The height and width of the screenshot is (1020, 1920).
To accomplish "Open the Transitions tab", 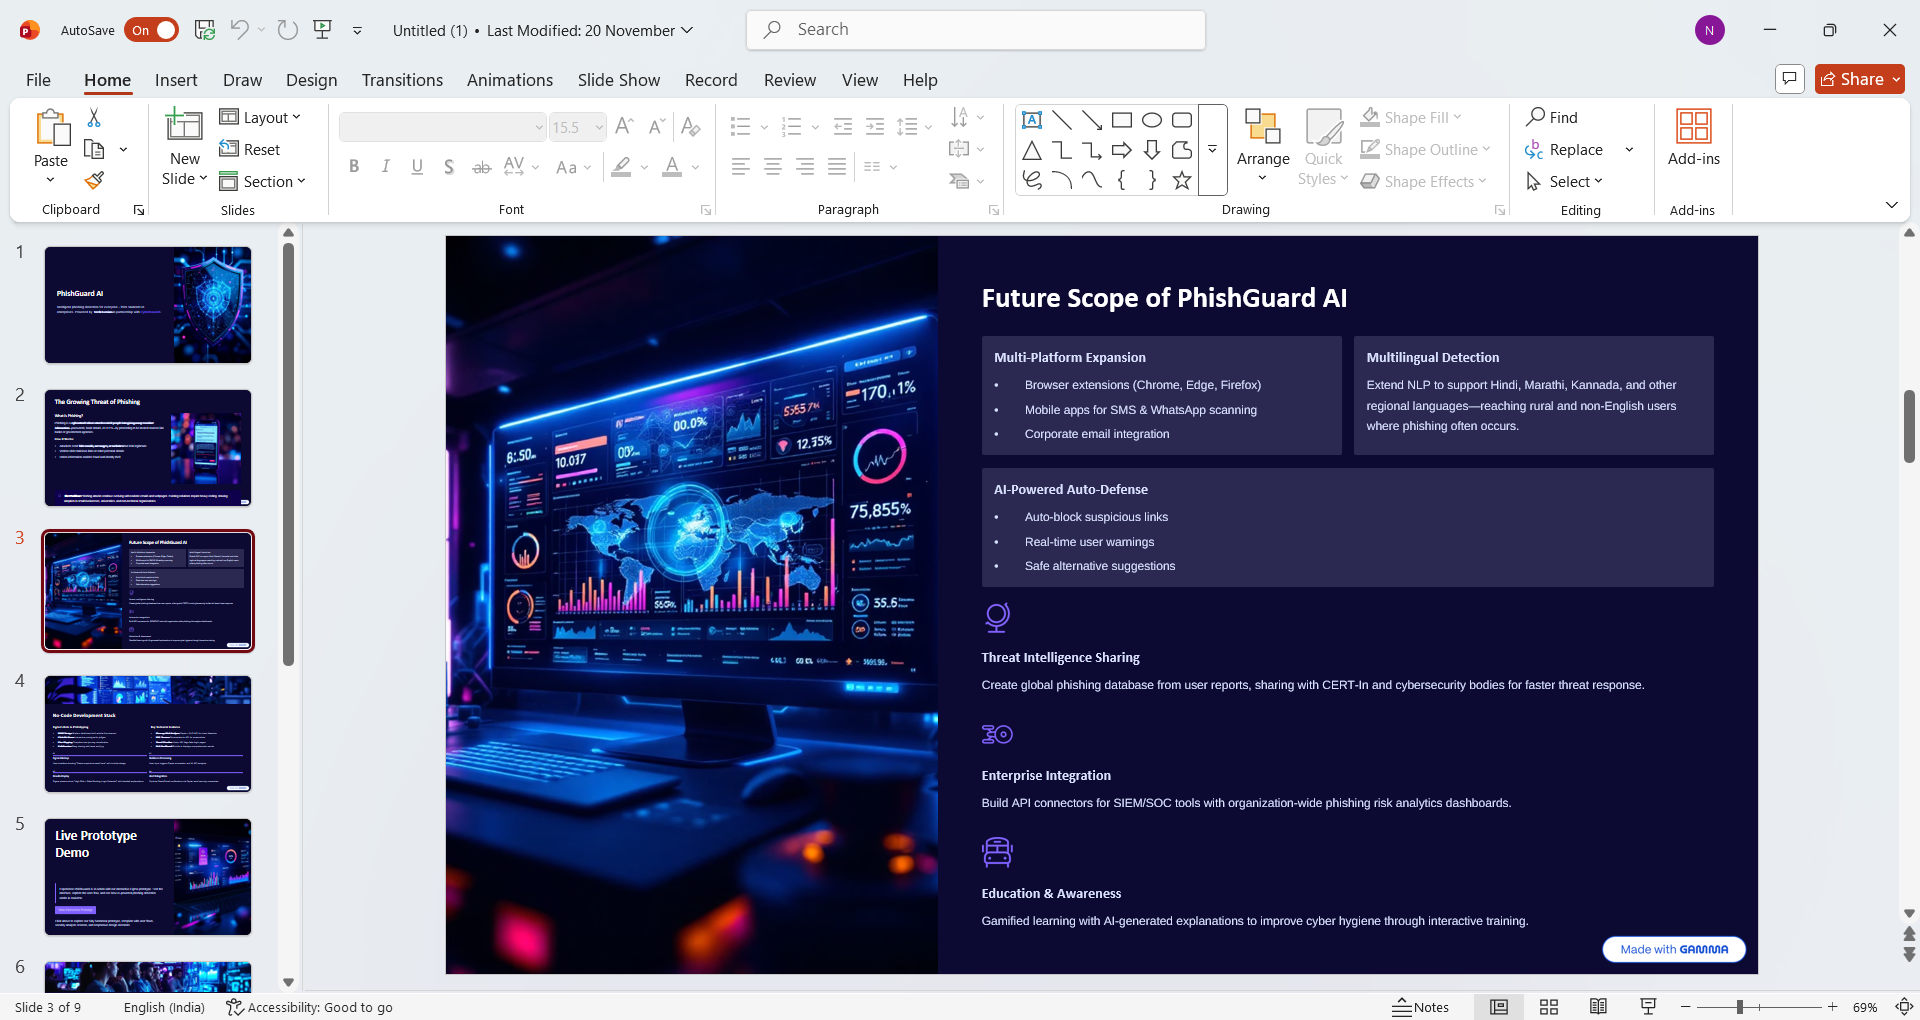I will tap(402, 80).
